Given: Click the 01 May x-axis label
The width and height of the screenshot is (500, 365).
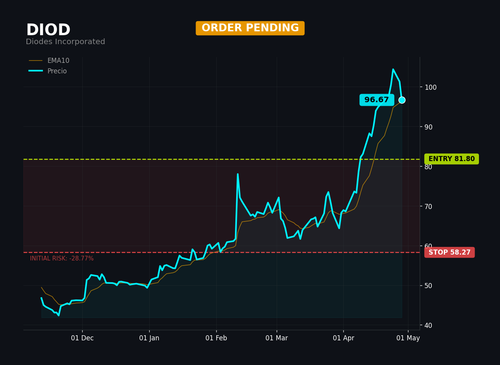Looking at the screenshot, I should coord(408,338).
